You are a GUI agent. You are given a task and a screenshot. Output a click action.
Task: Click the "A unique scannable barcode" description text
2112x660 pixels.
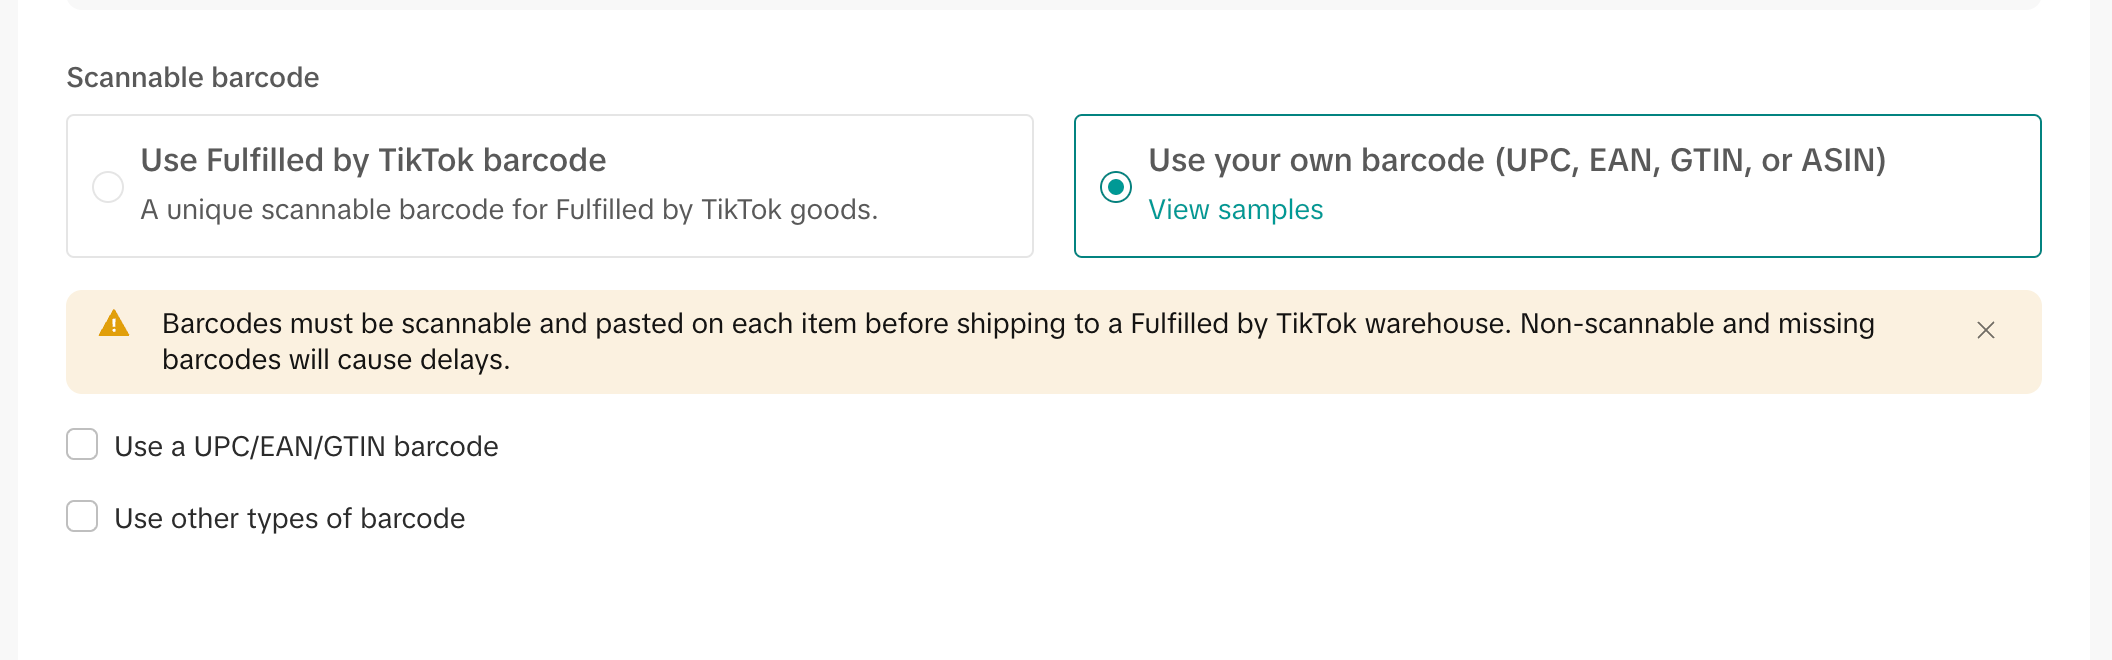[x=509, y=210]
